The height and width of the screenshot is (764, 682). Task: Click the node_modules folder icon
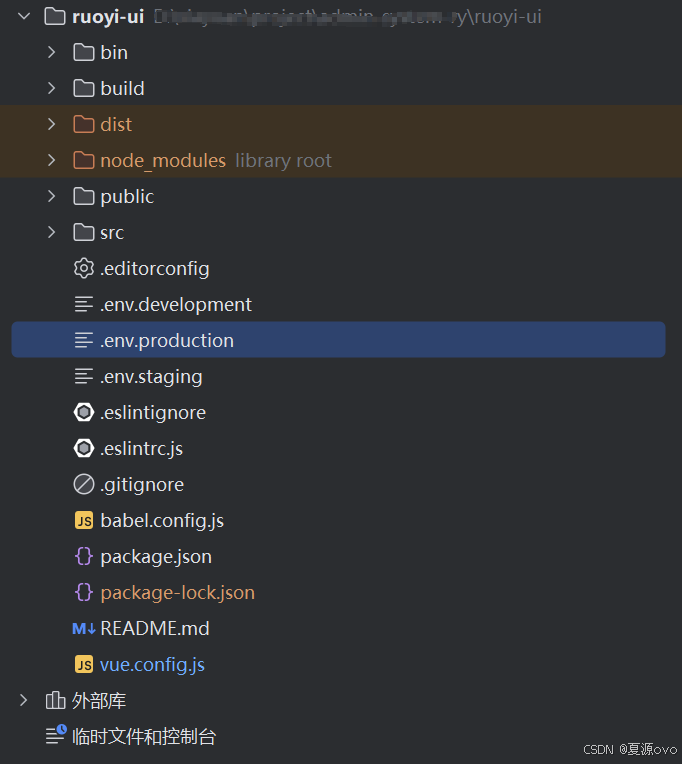coord(84,161)
